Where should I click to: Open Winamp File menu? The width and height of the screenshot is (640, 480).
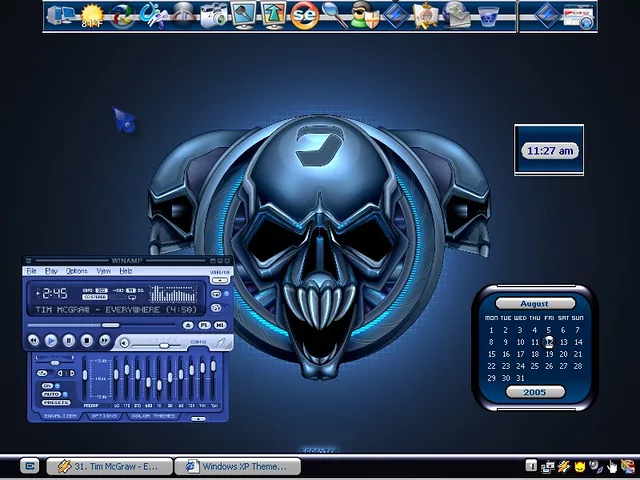(31, 271)
